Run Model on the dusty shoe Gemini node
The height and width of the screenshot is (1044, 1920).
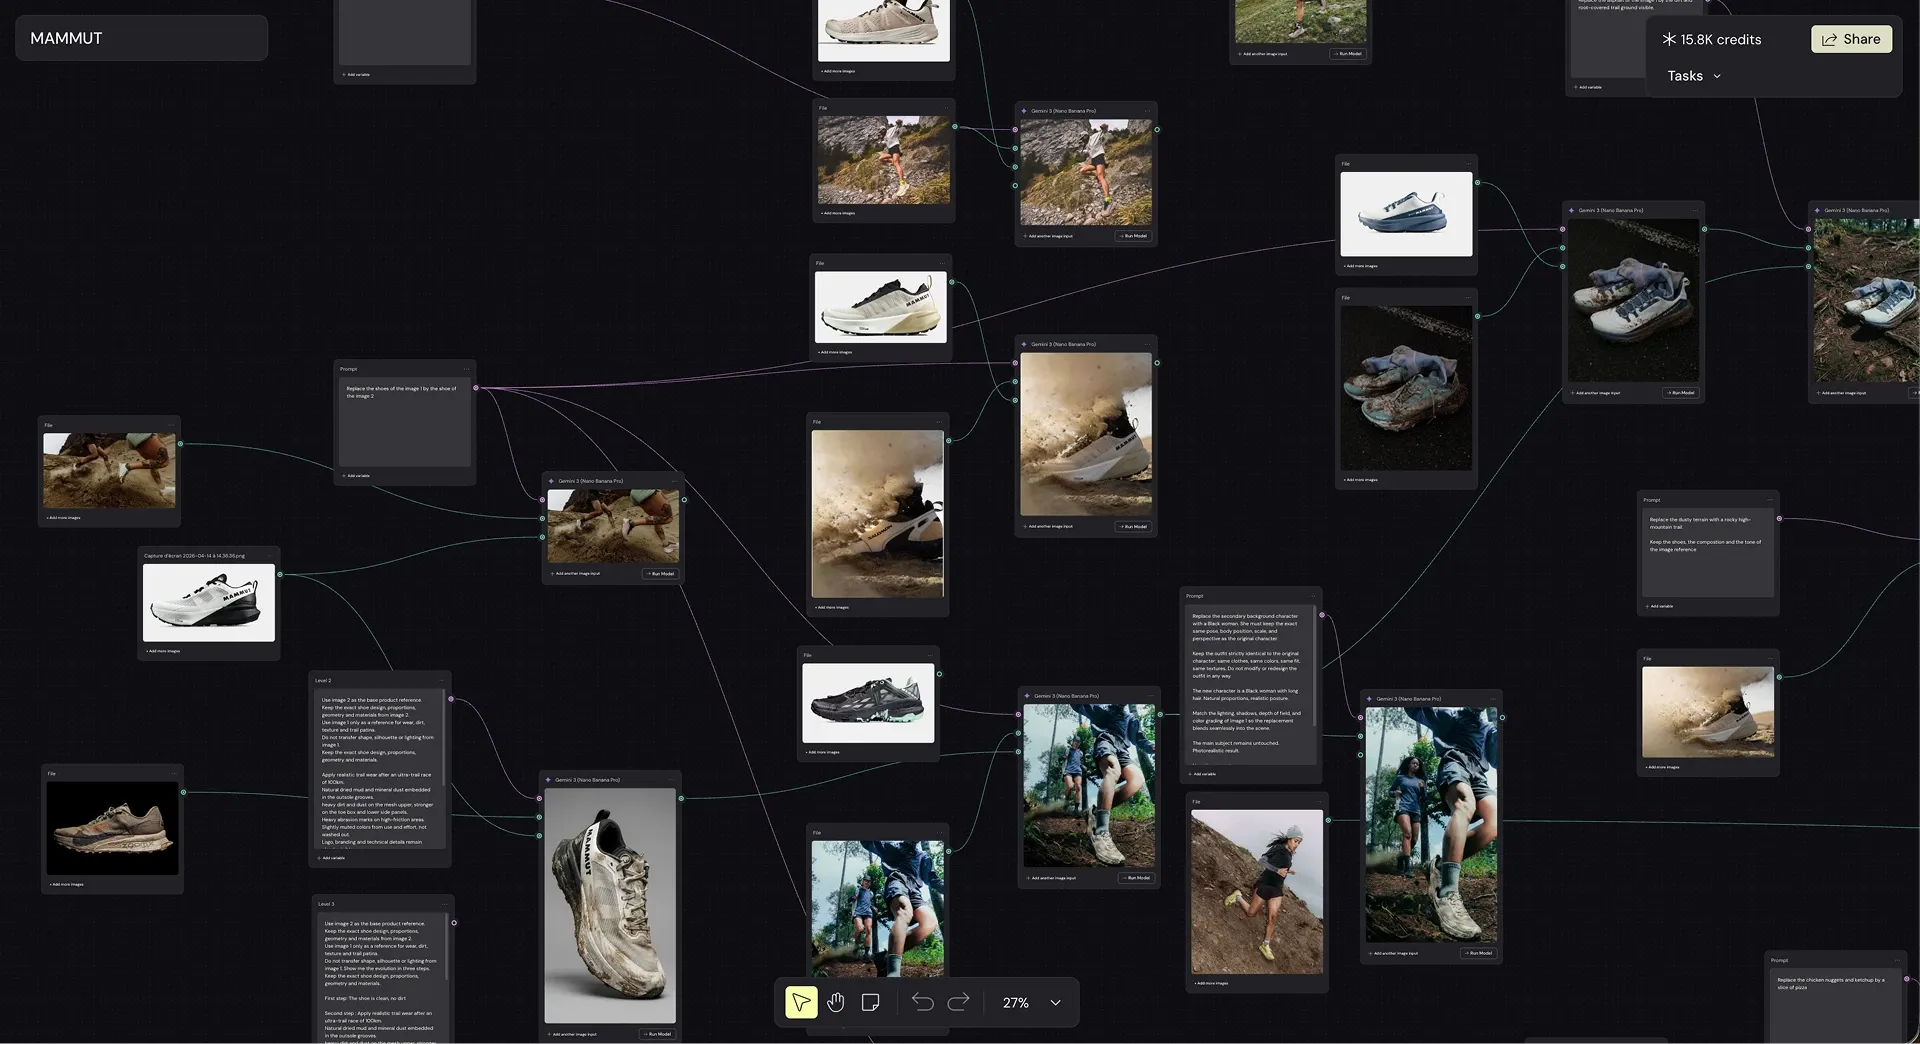[x=1132, y=526]
